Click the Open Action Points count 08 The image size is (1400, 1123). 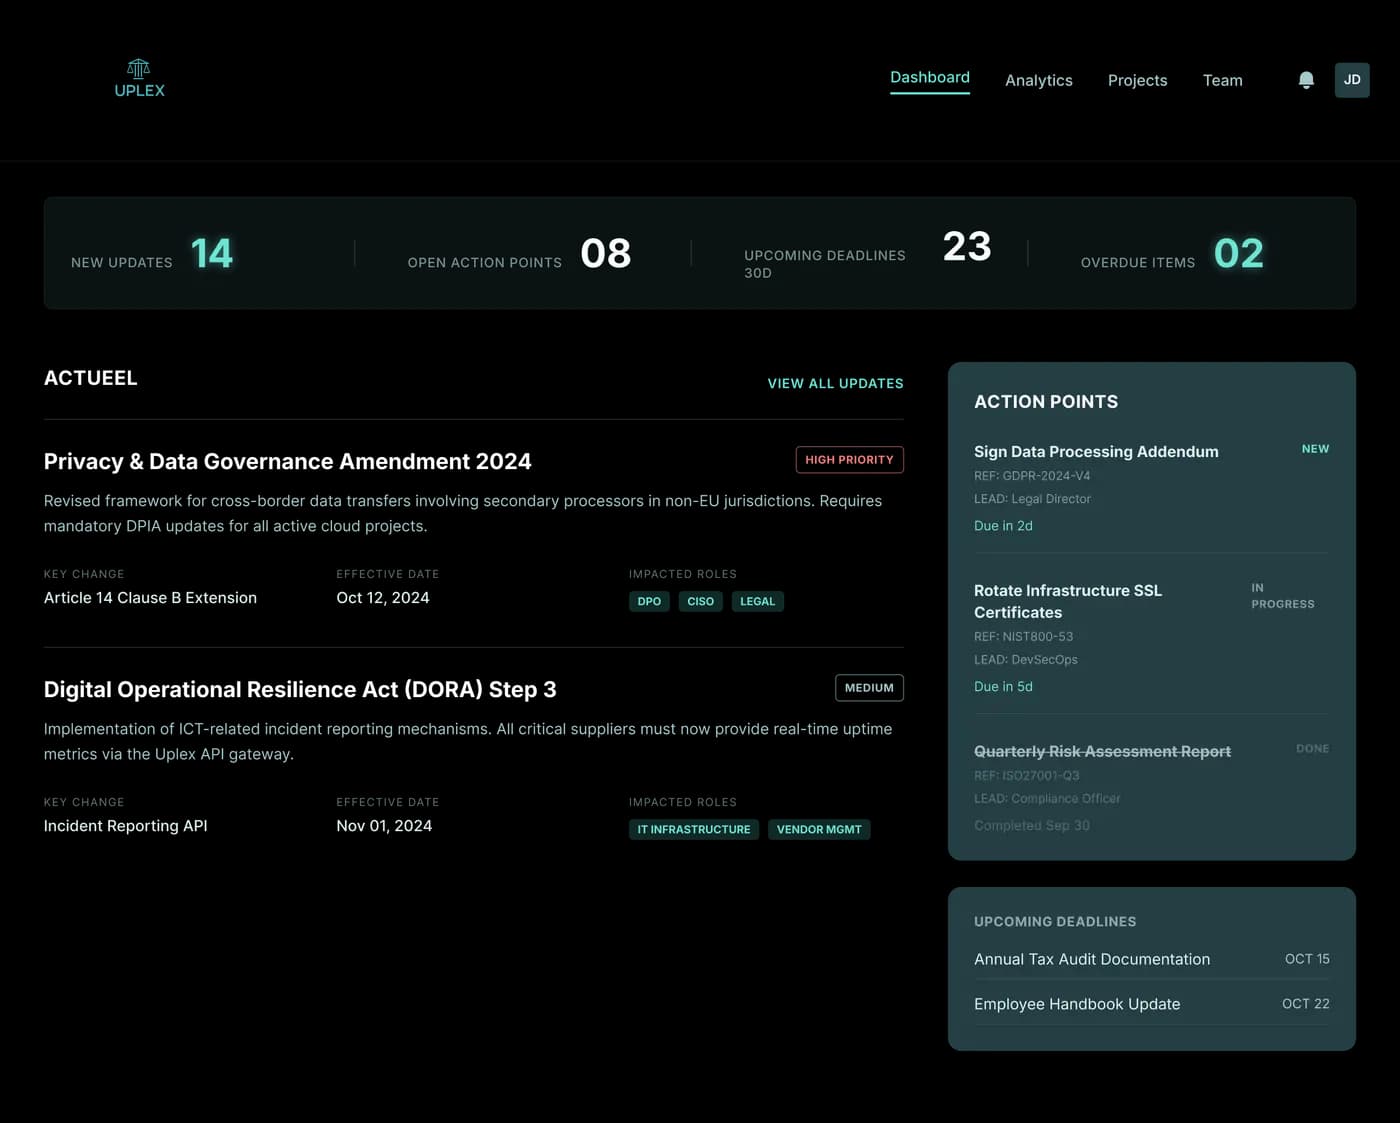[605, 253]
